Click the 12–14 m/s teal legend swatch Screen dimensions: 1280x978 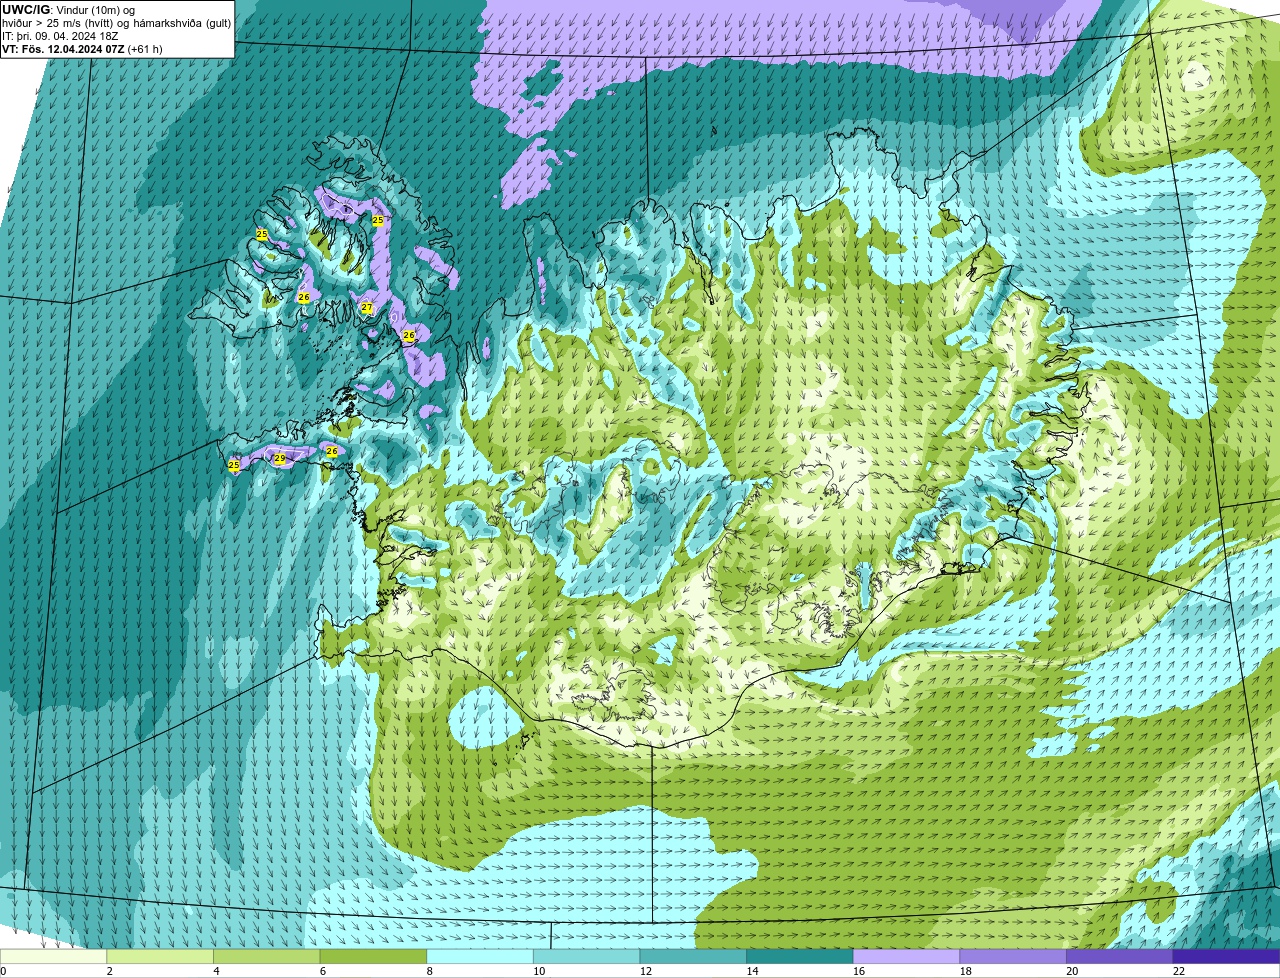pos(693,956)
